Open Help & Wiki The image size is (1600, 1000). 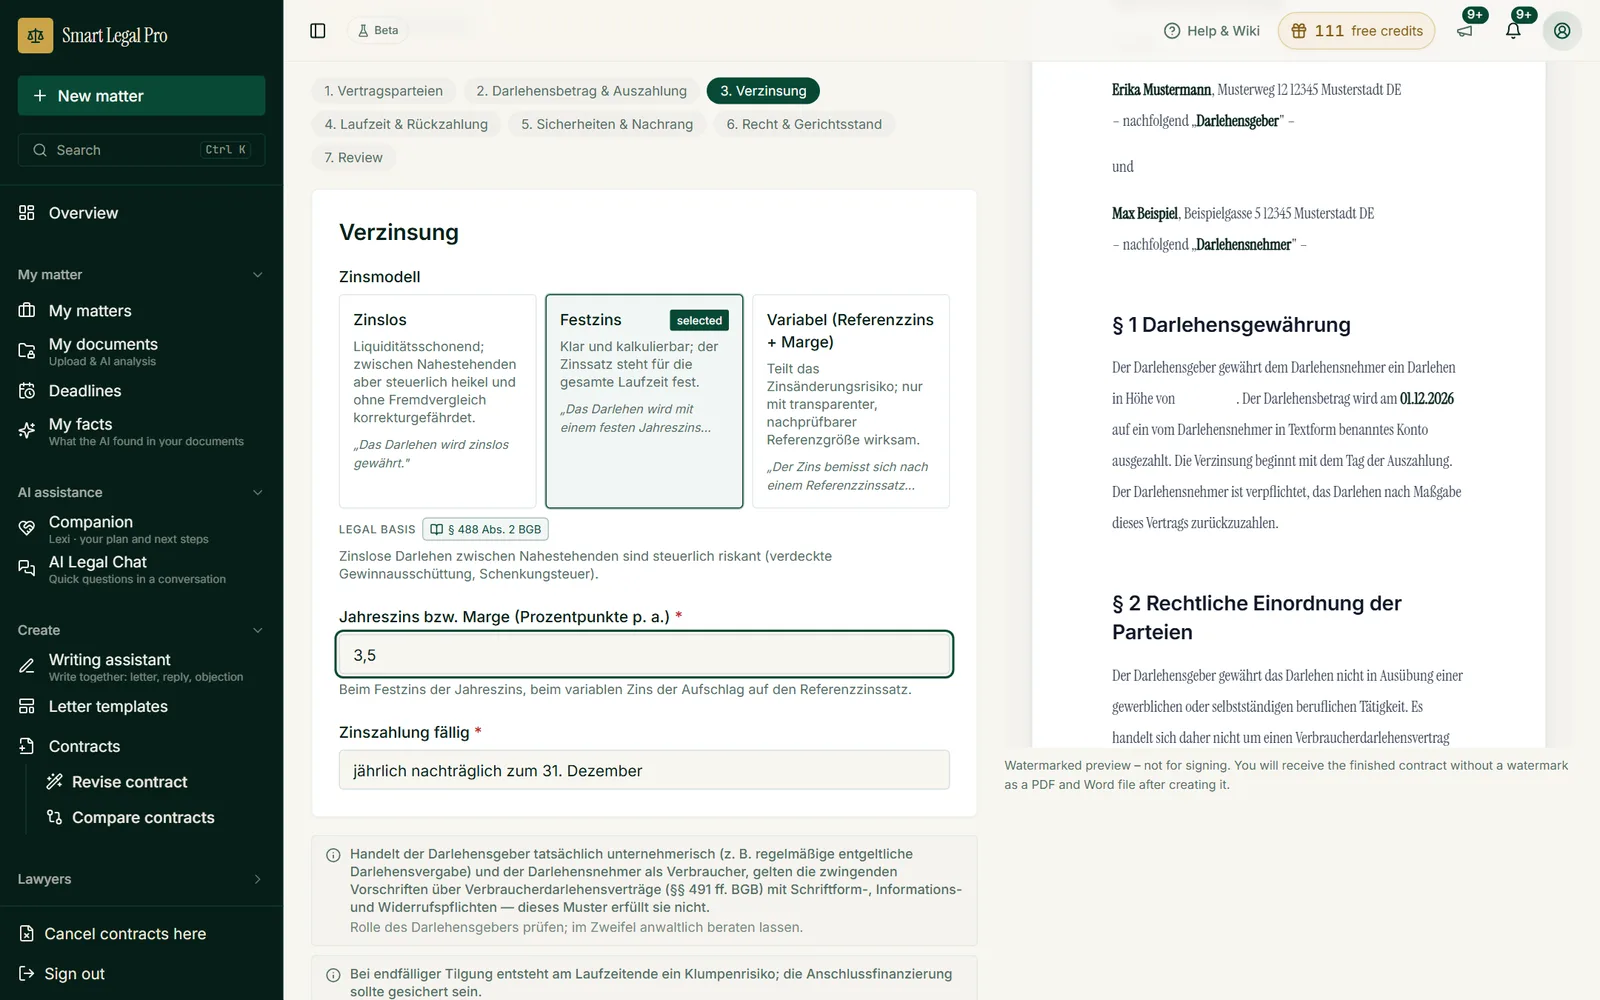(x=1212, y=31)
